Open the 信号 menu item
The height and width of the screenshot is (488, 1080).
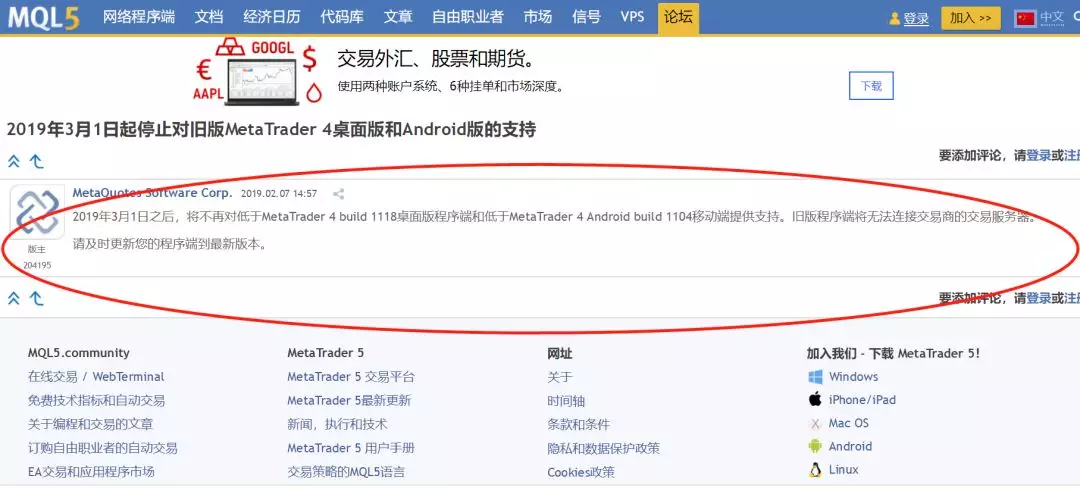(586, 17)
